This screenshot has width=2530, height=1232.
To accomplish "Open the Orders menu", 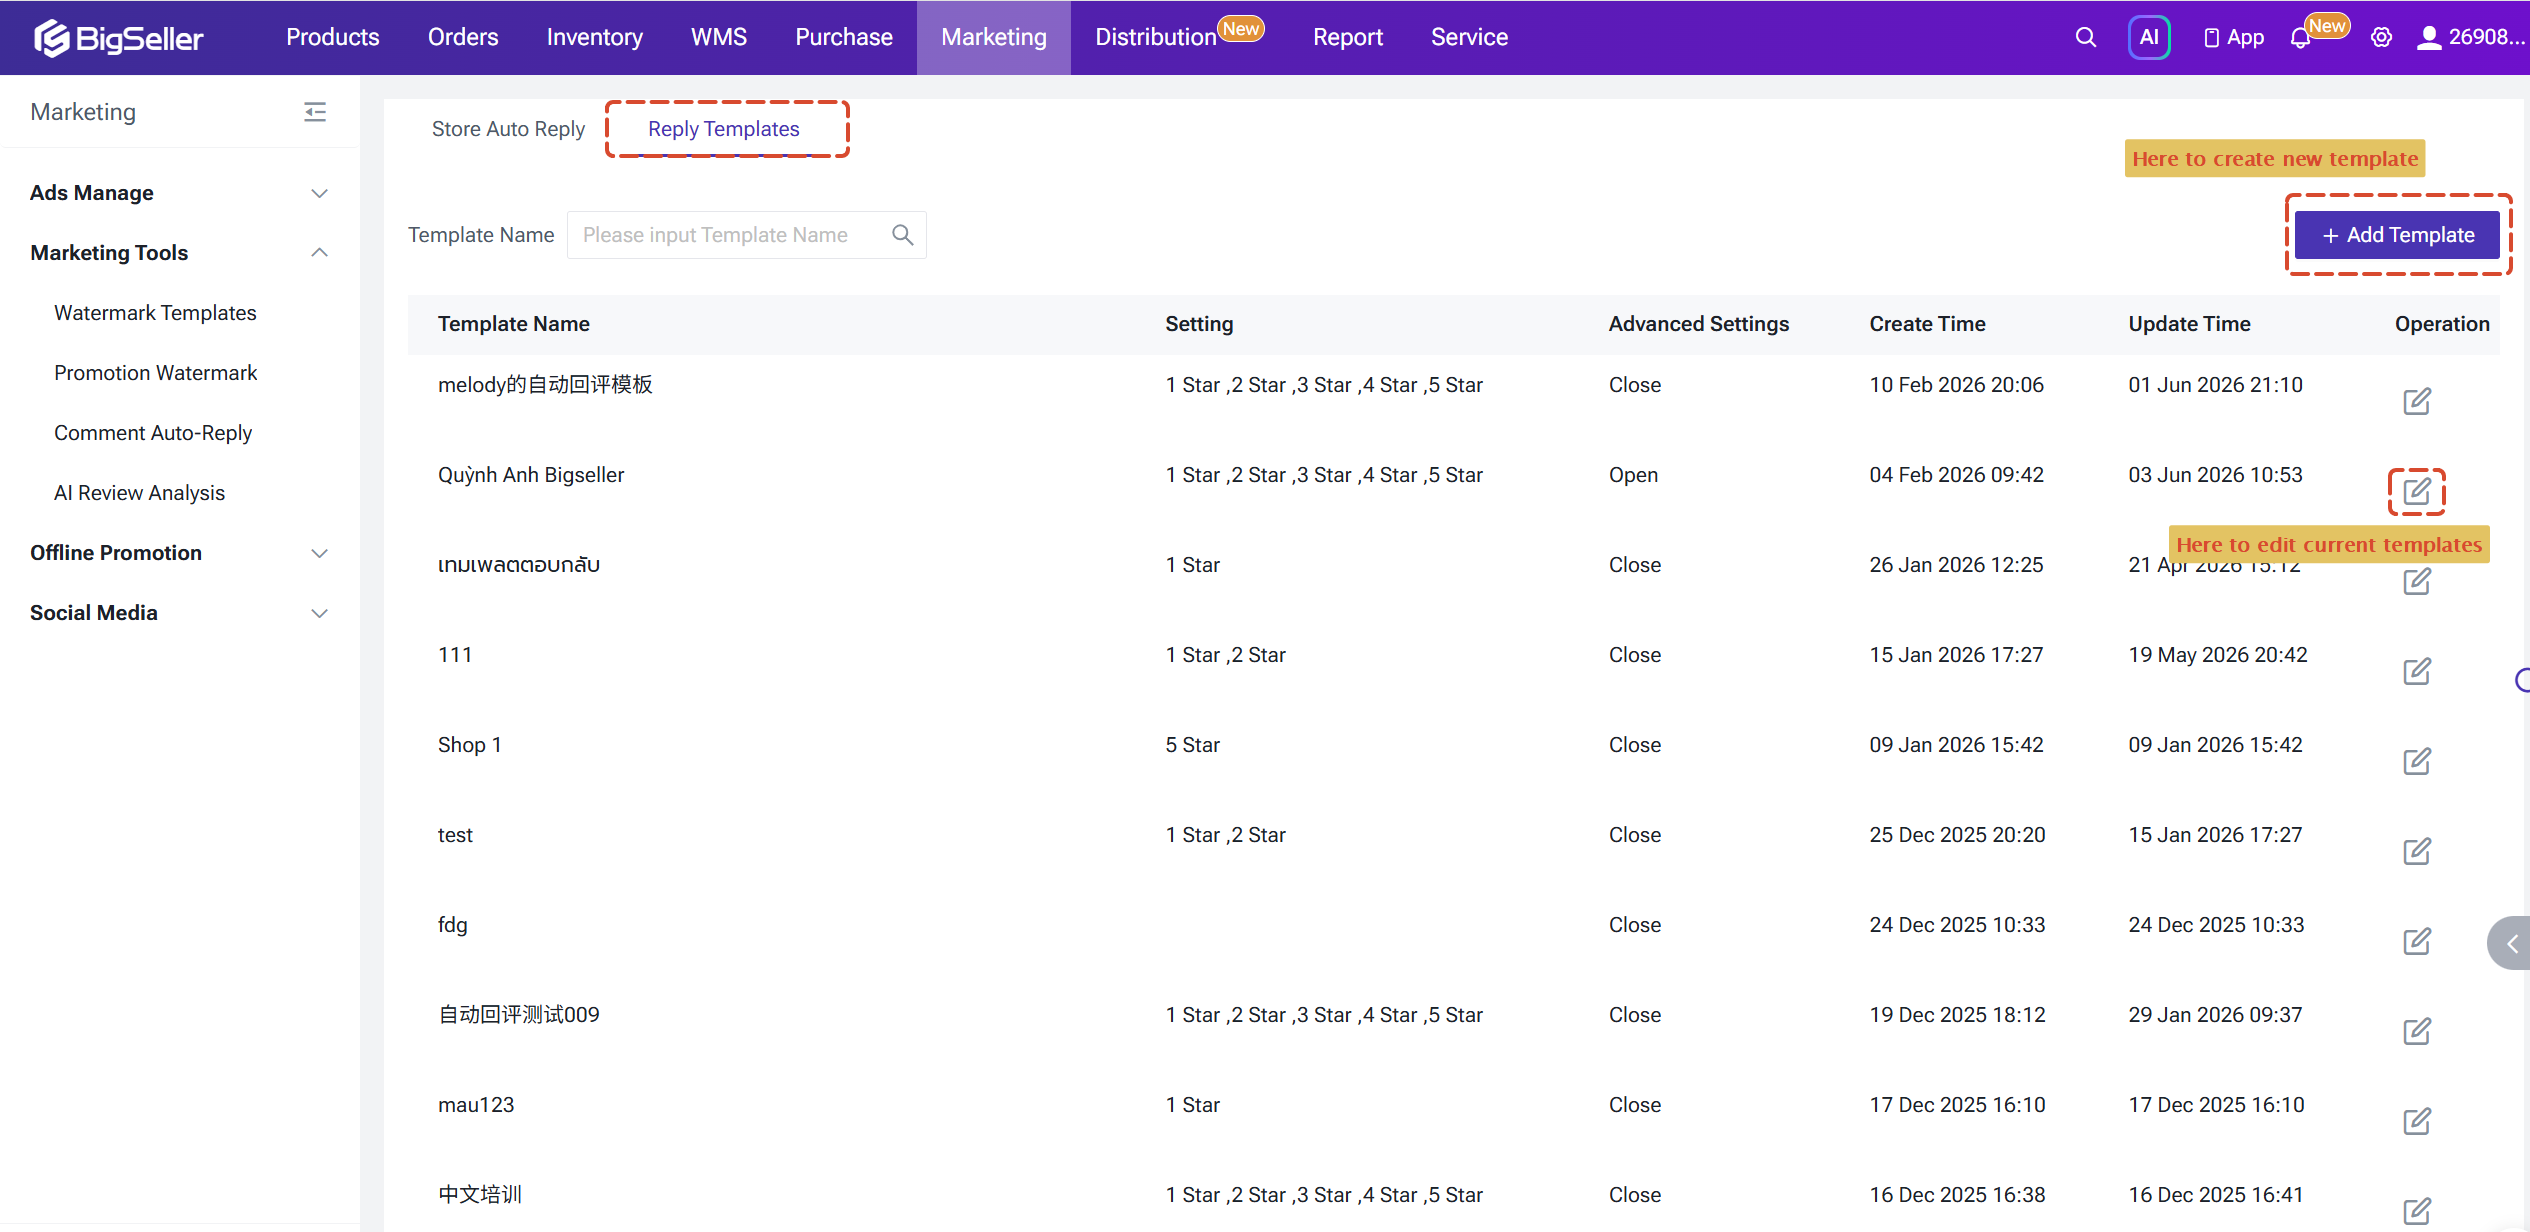I will pos(463,37).
